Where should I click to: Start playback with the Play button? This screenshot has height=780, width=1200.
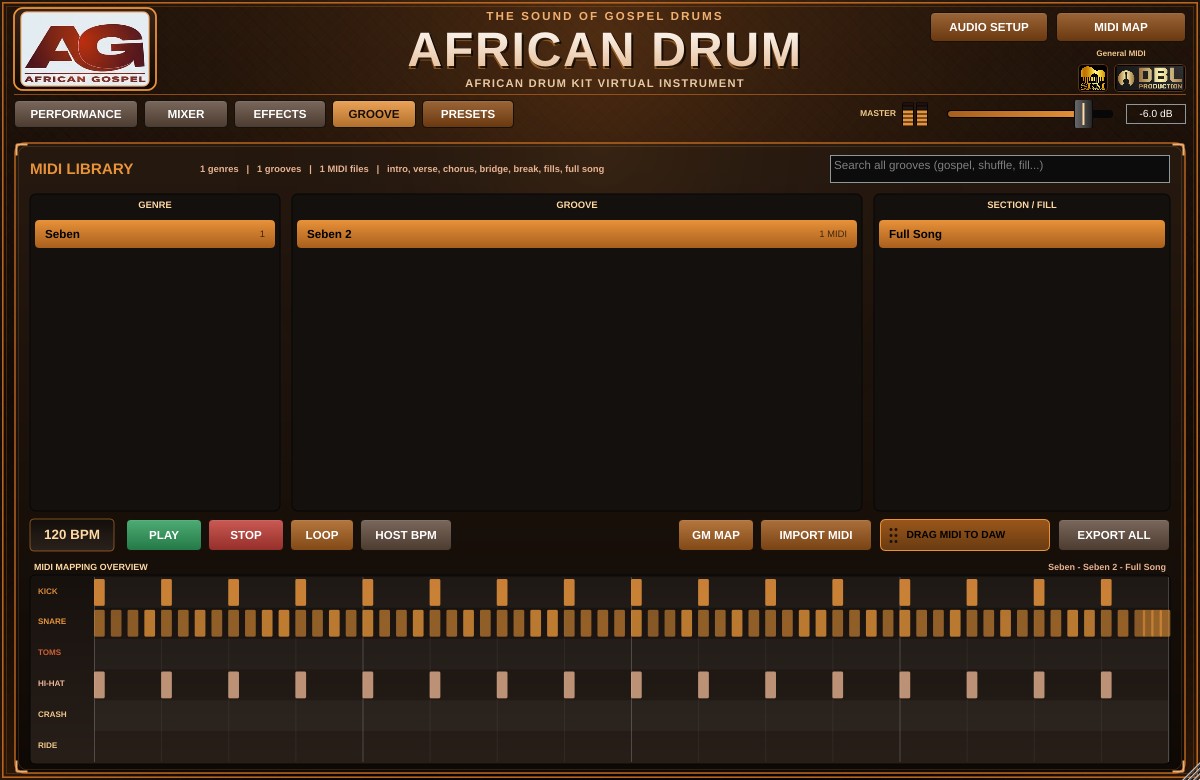pos(164,535)
